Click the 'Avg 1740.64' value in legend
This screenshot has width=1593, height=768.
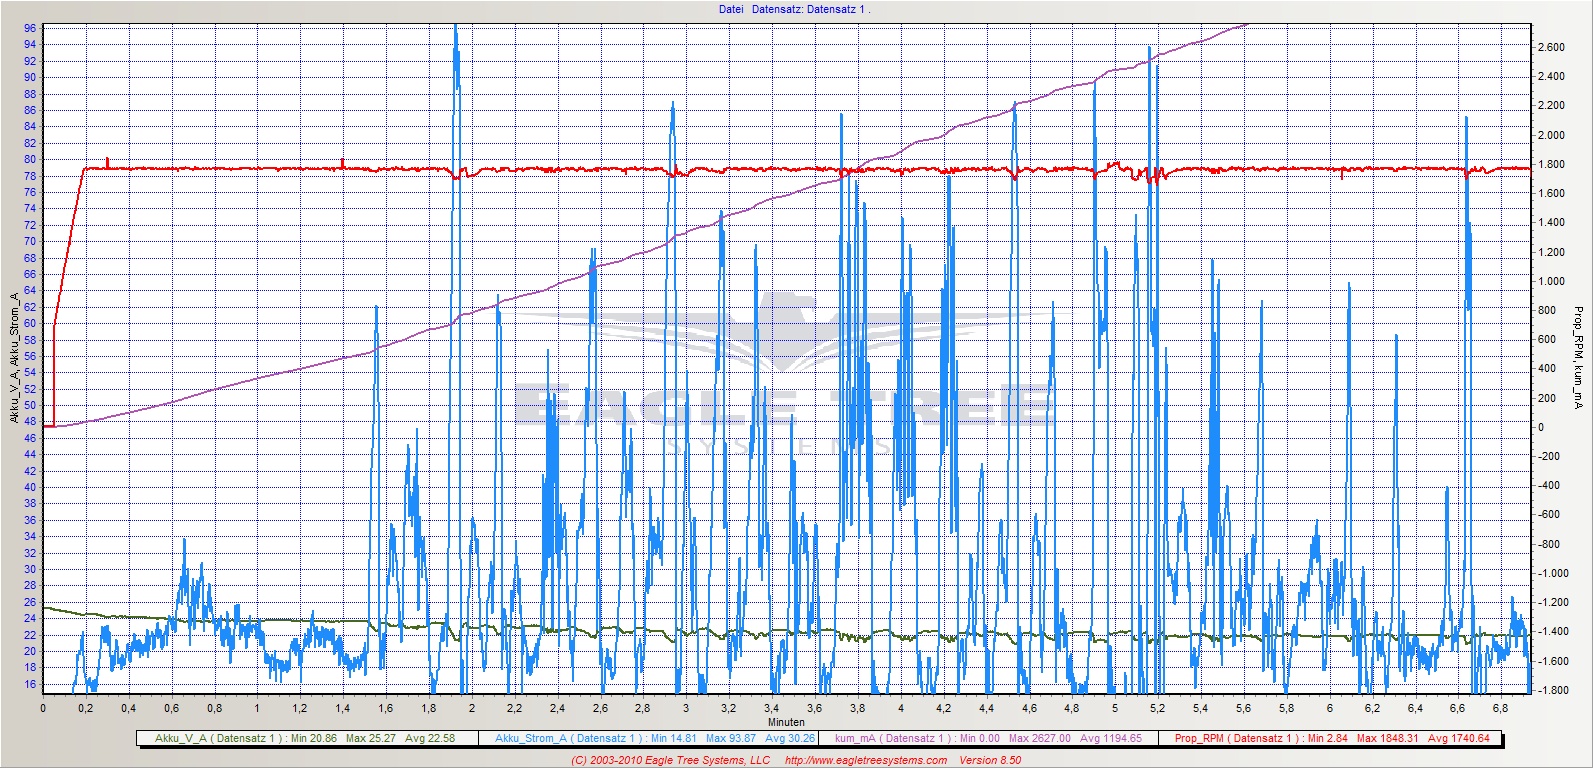coord(1459,738)
